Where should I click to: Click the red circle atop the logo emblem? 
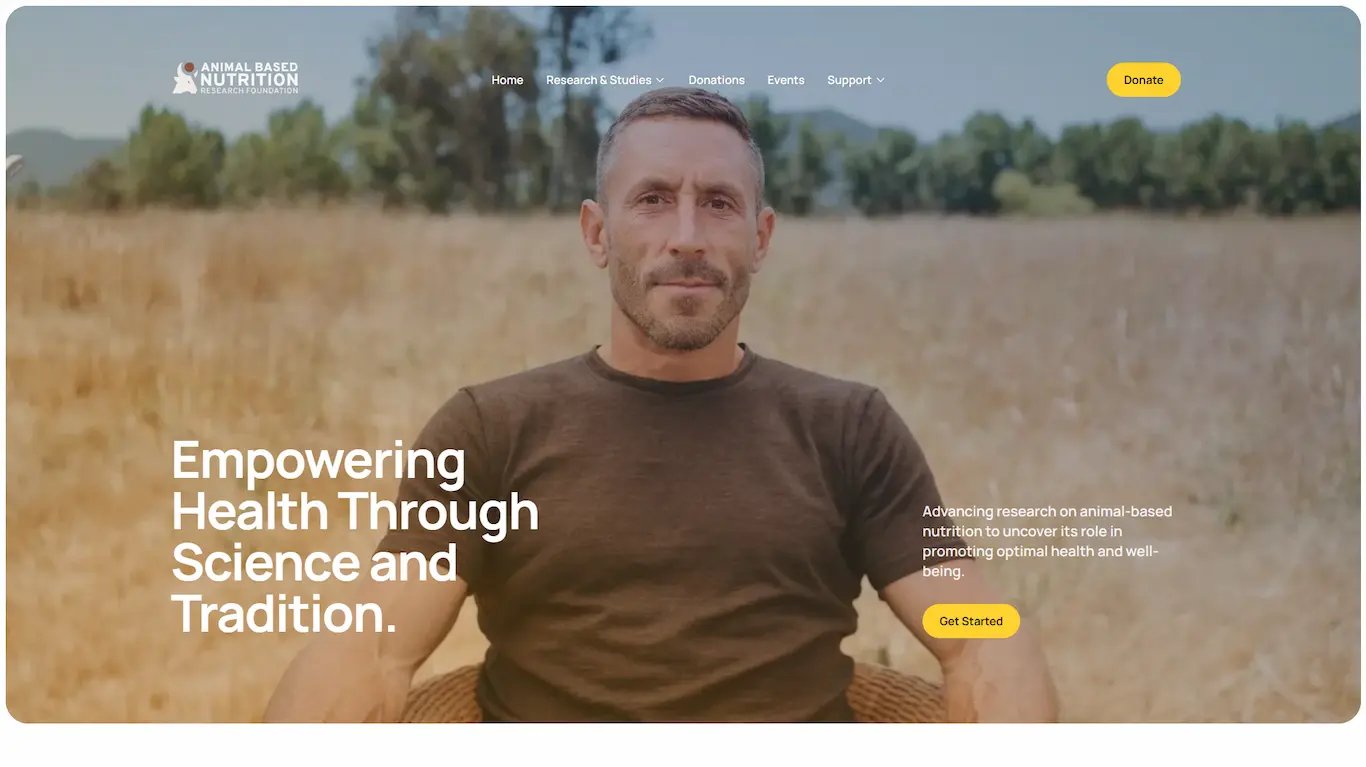point(188,68)
